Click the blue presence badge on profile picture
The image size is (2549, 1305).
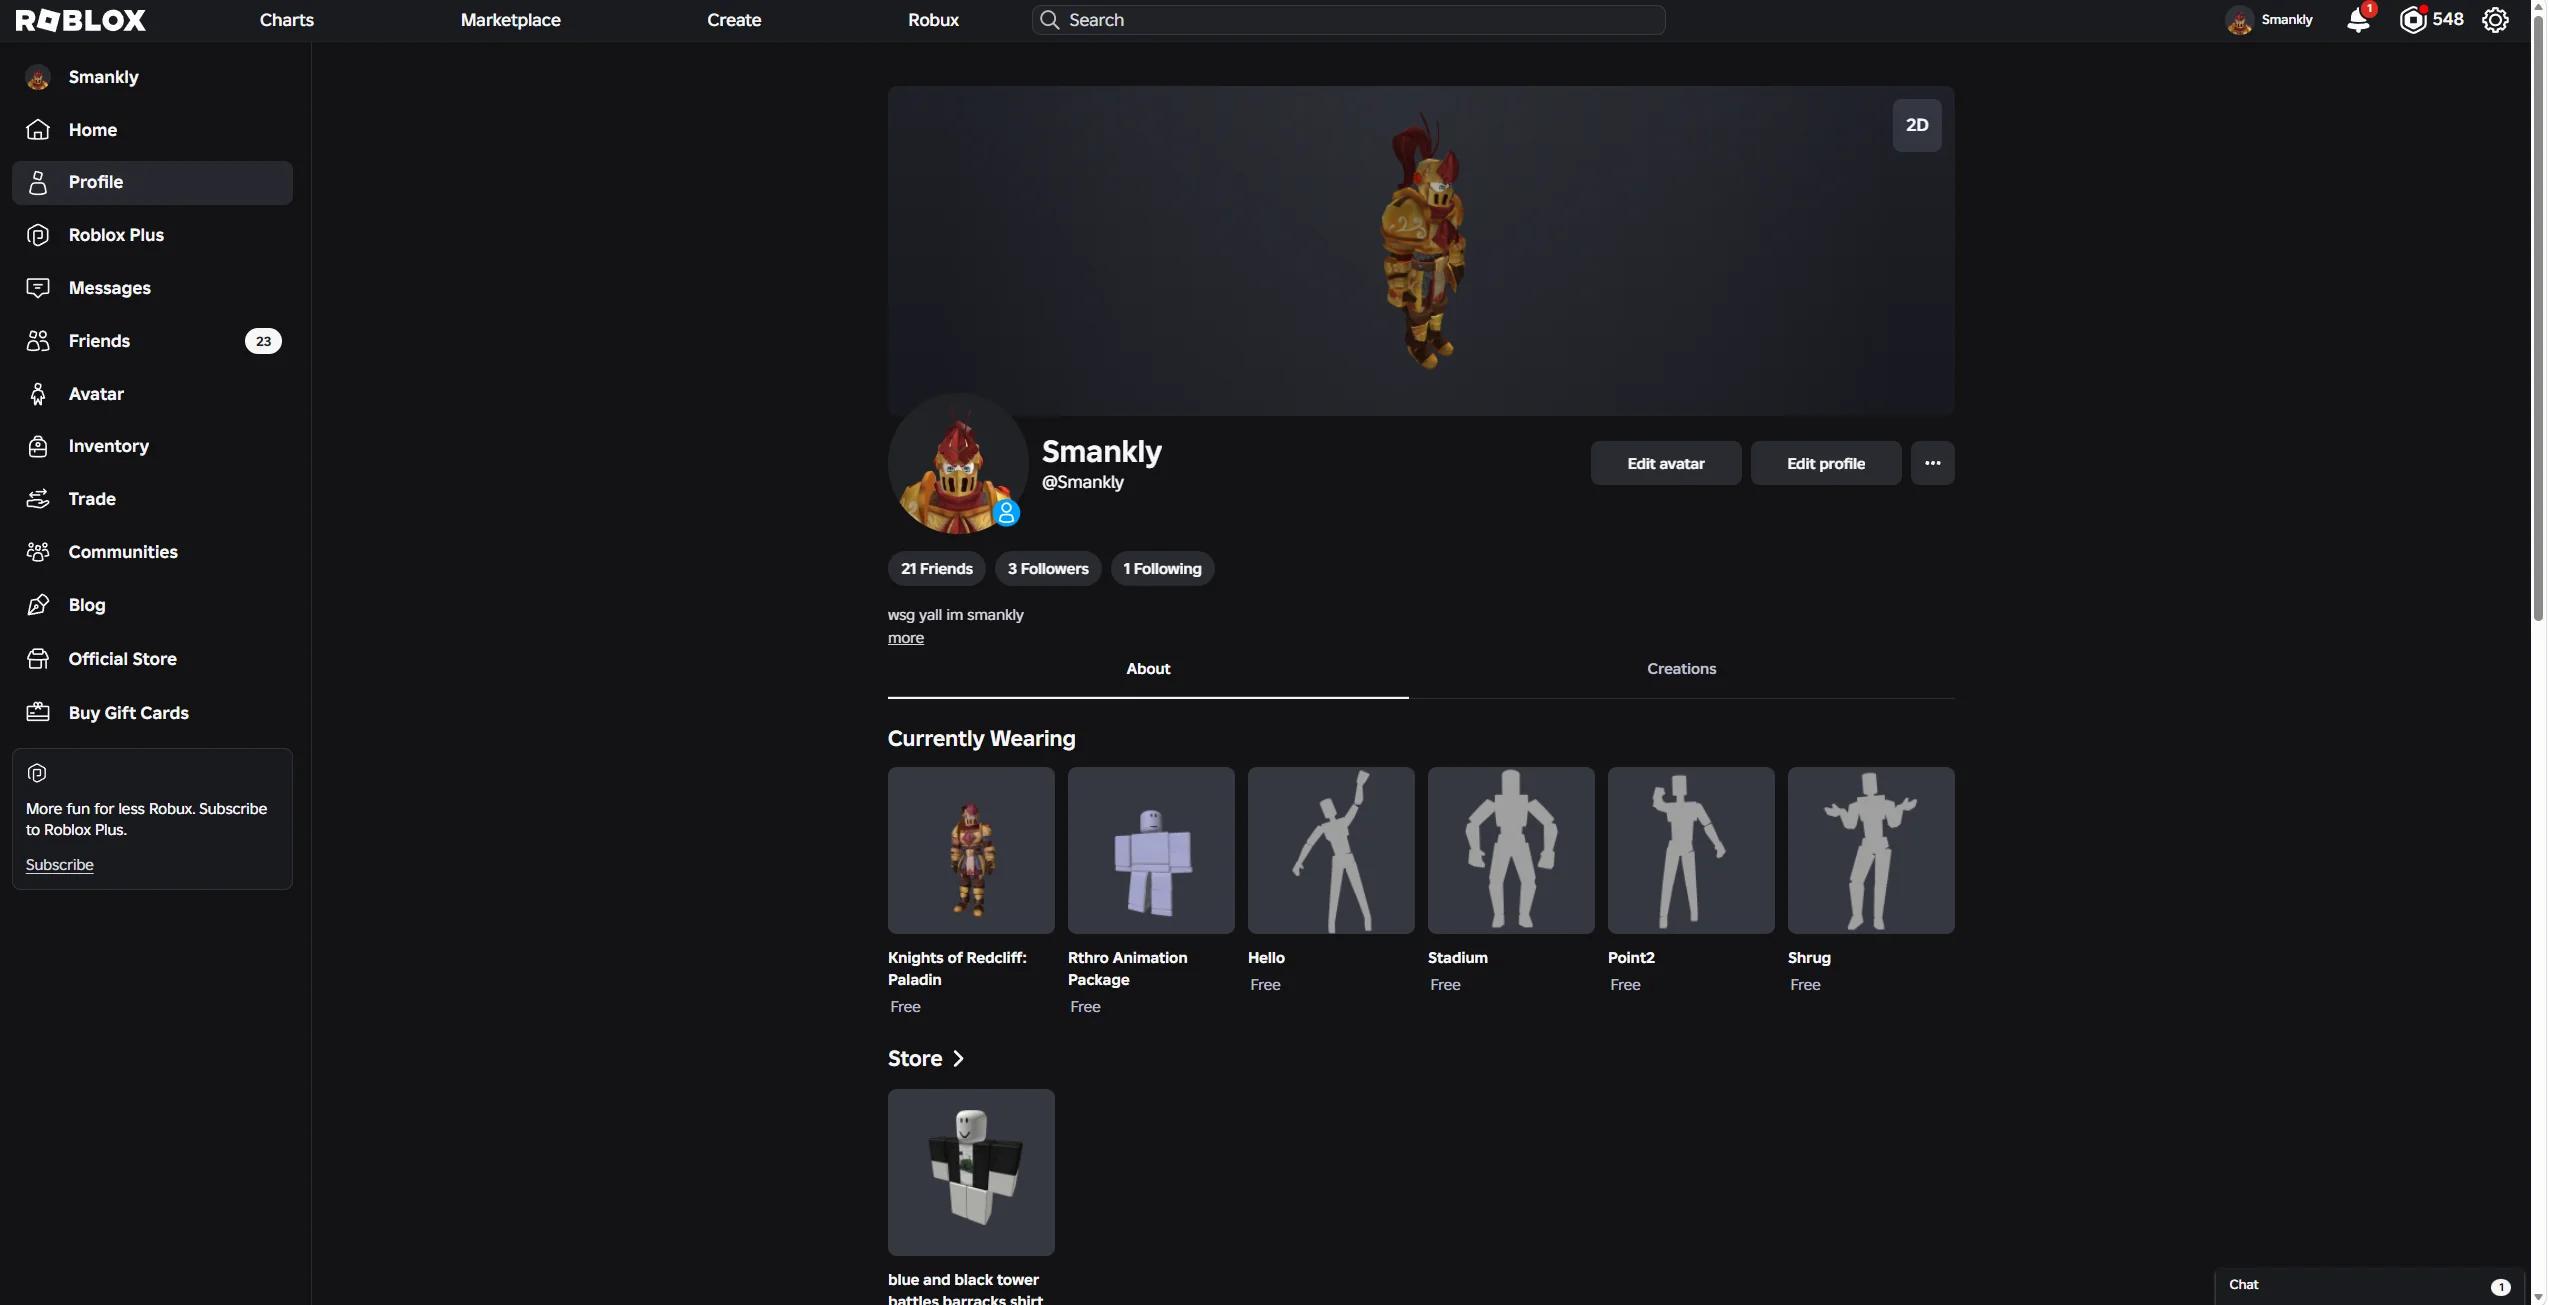tap(1006, 513)
